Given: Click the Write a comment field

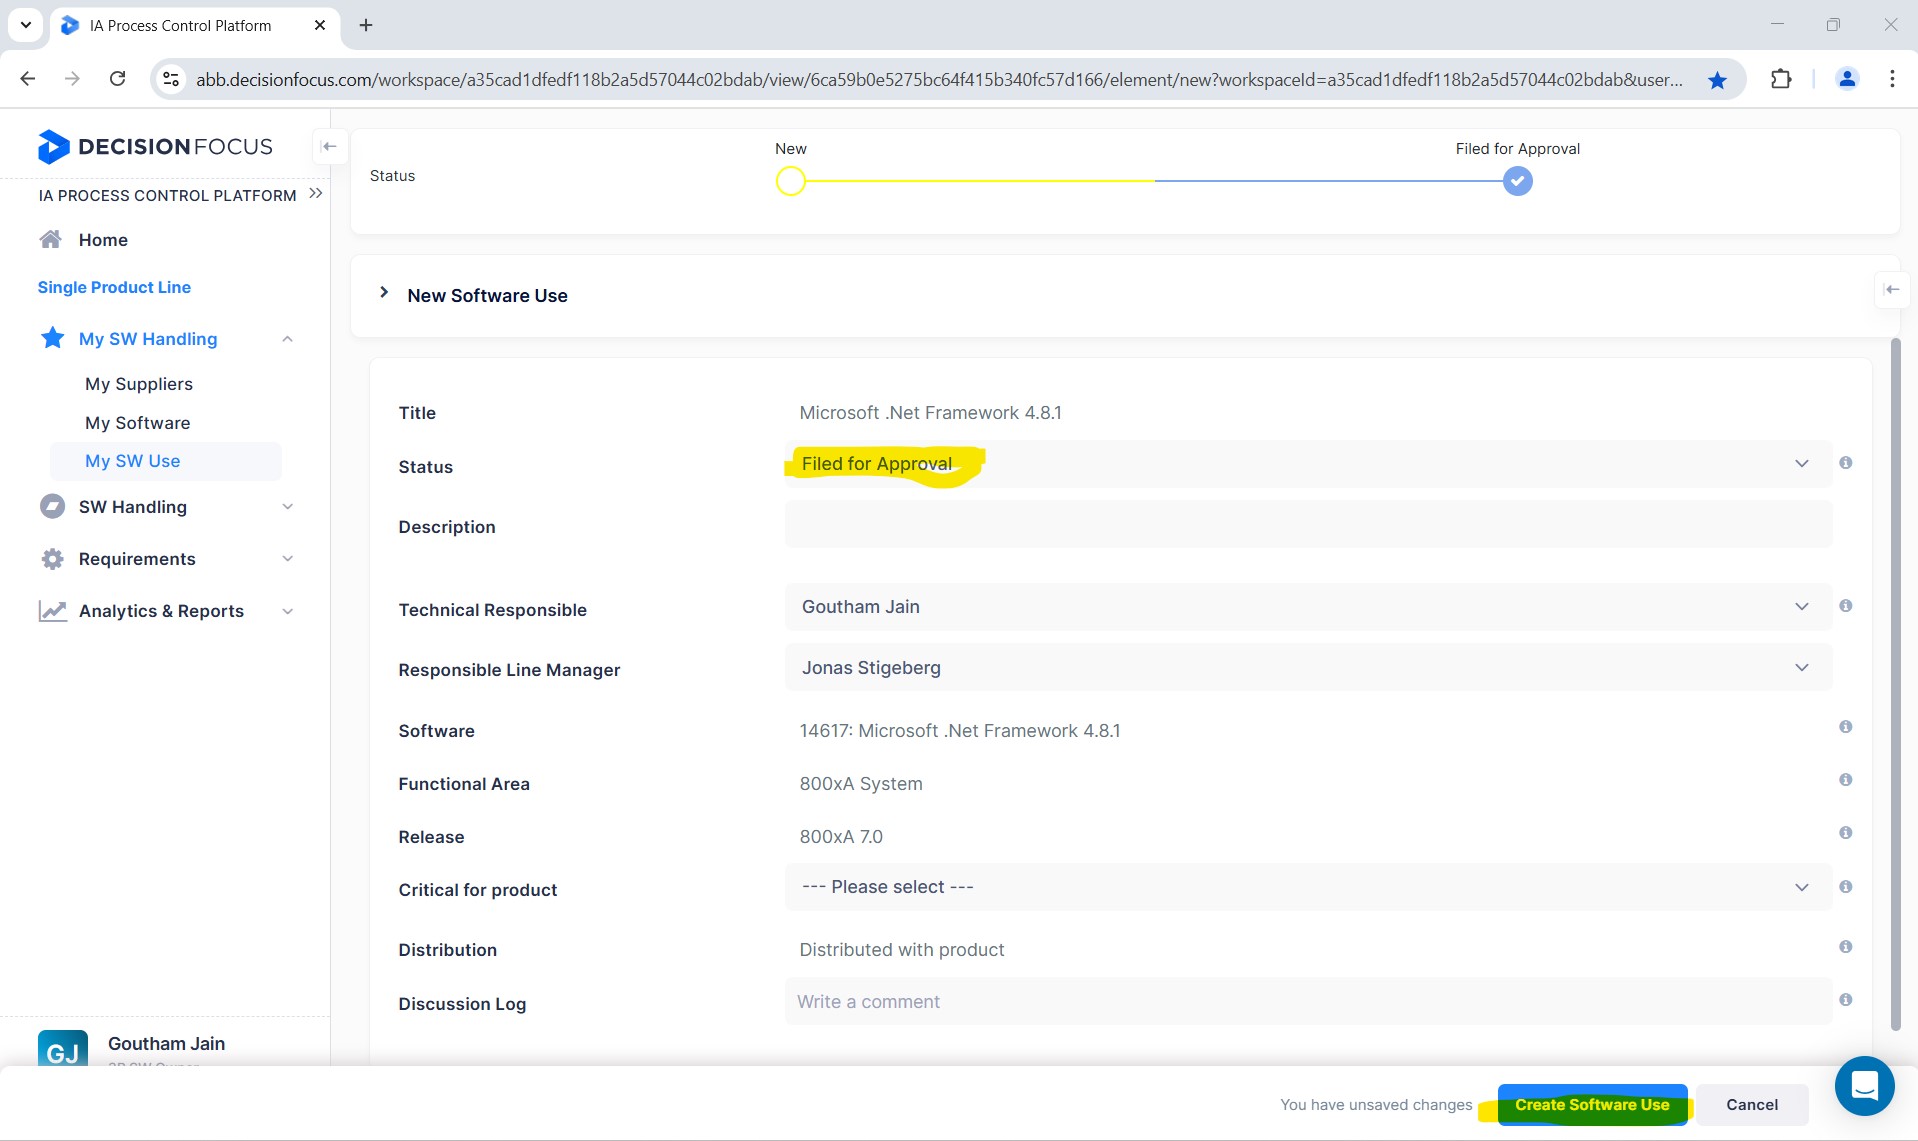Looking at the screenshot, I should (x=1308, y=1001).
